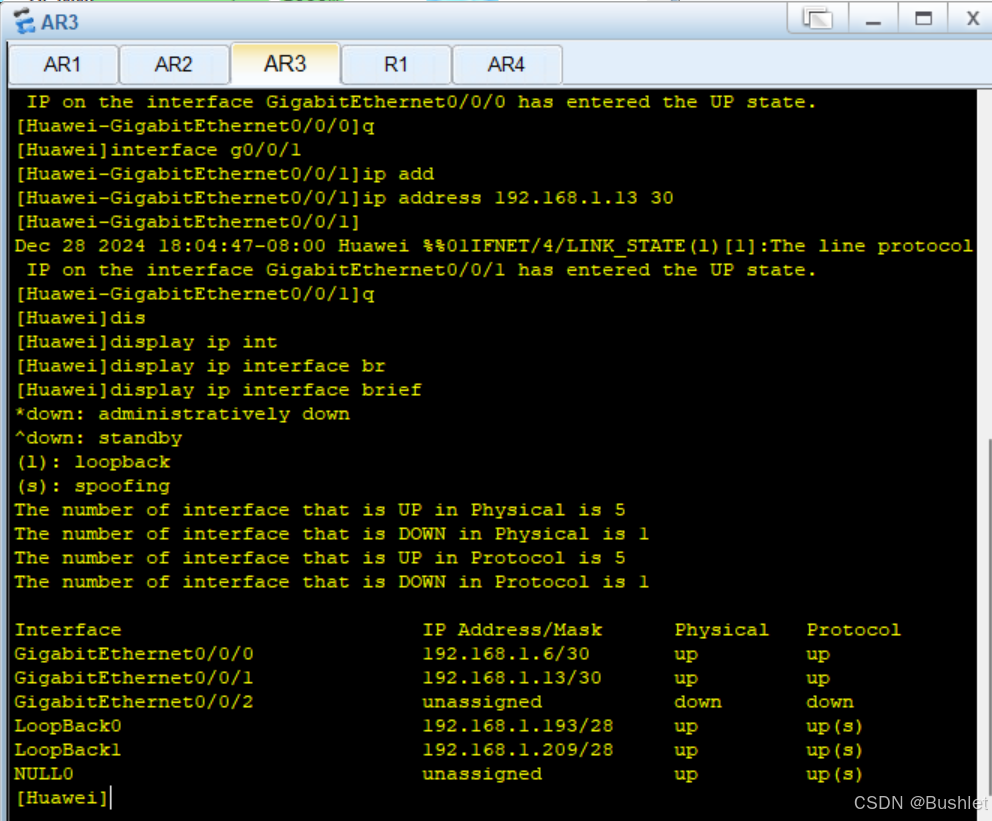Click the detach window icon in title bar
992x821 pixels.
(x=817, y=18)
